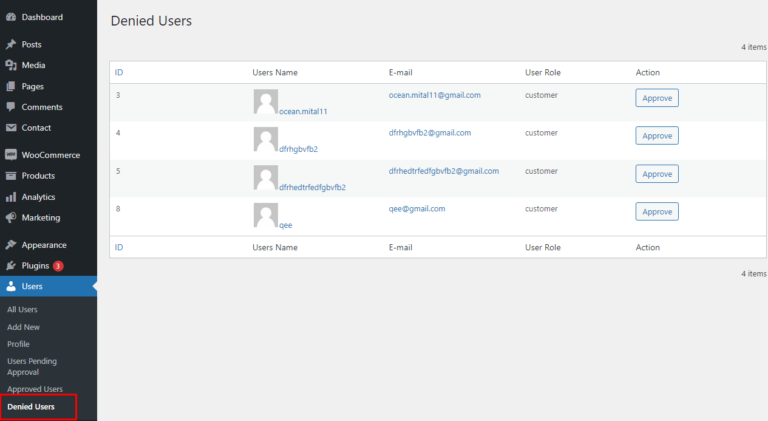Select Add New under Users
The image size is (768, 421).
pyautogui.click(x=23, y=327)
